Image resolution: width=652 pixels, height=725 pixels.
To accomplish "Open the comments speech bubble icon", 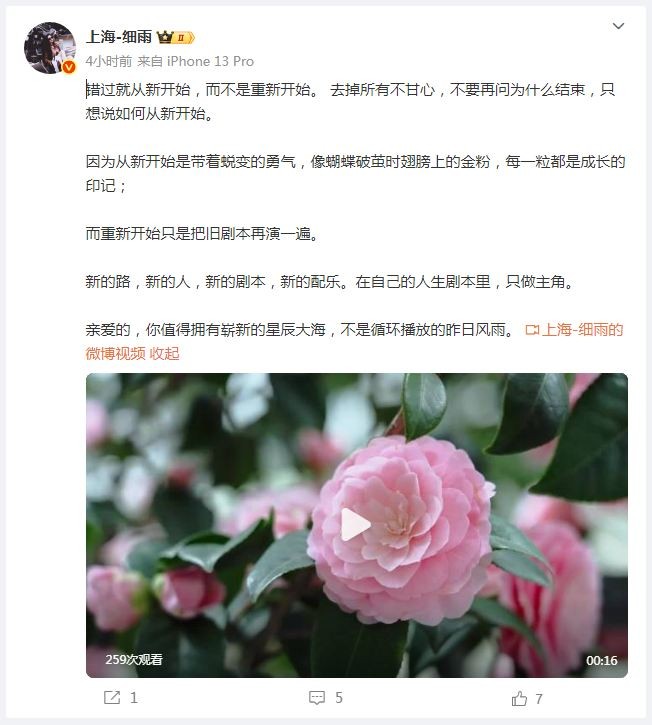I will (317, 698).
